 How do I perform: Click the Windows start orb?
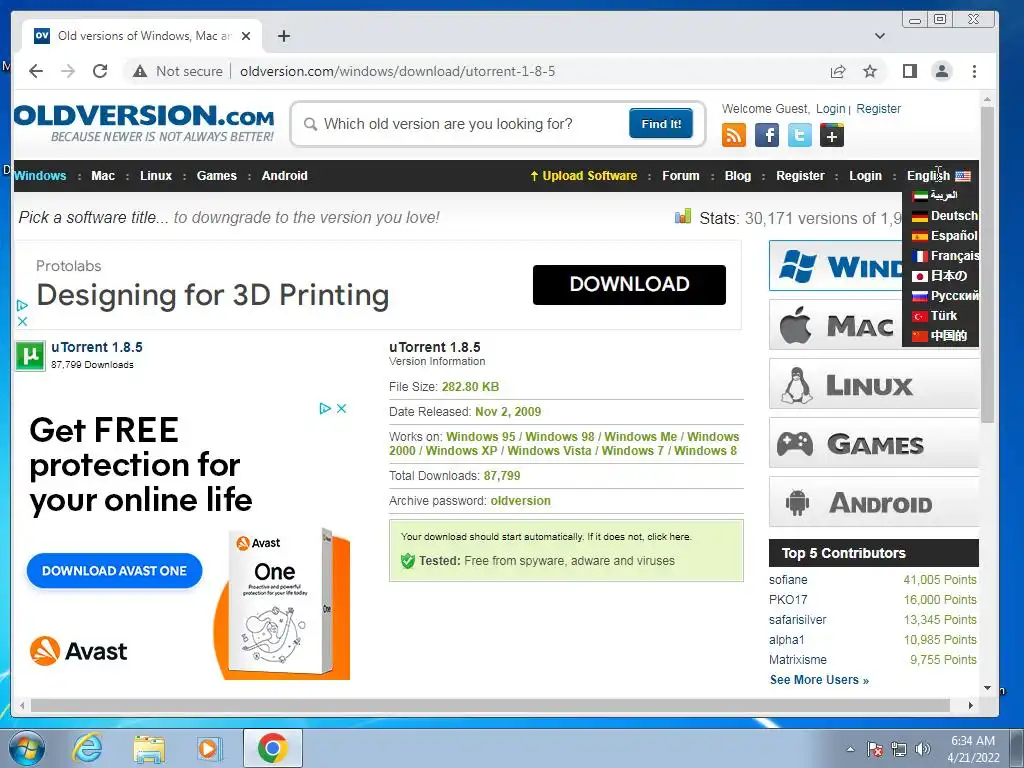point(26,748)
